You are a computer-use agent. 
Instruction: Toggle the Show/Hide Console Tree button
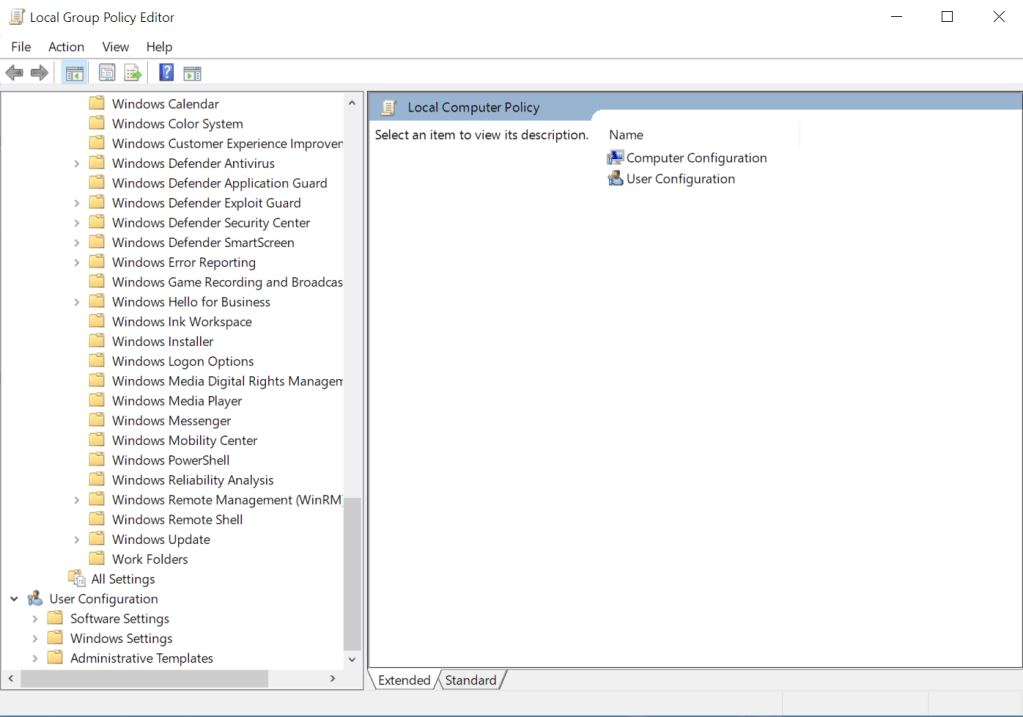coord(73,73)
